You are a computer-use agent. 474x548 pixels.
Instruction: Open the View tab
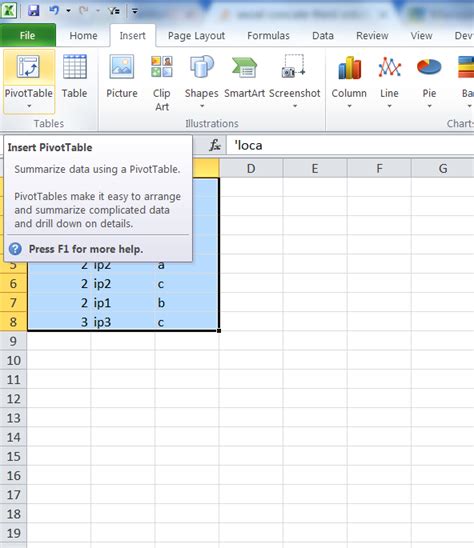tap(421, 35)
